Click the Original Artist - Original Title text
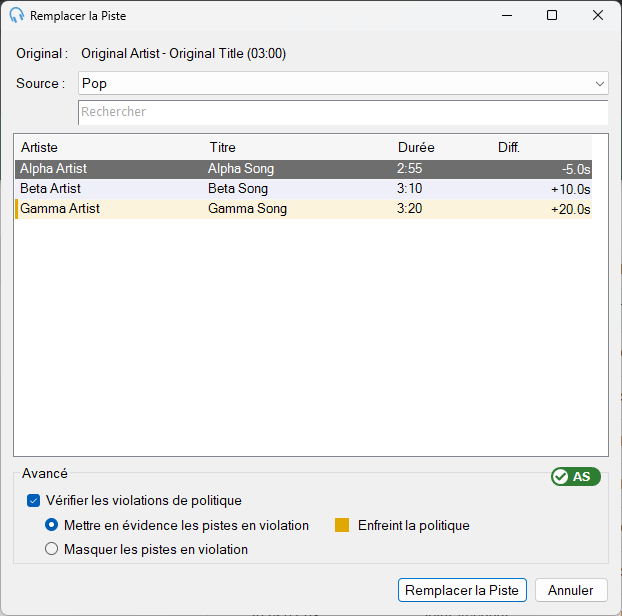The image size is (622, 616). click(183, 54)
